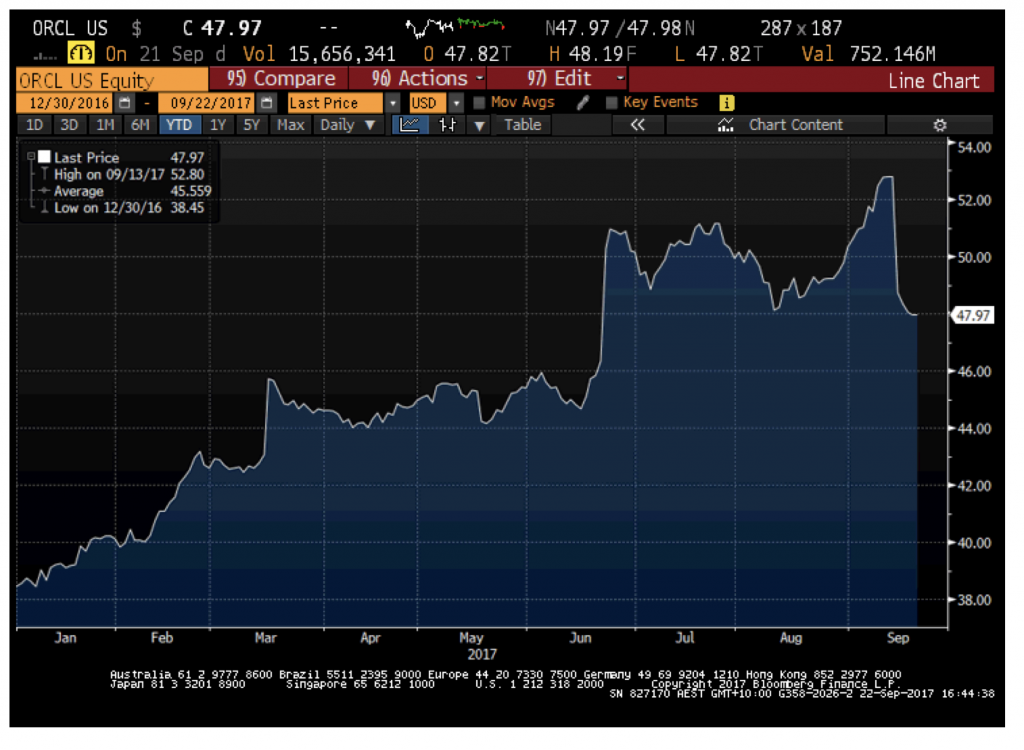
Task: Click the yellow delayed-quote clock icon
Action: tap(81, 53)
